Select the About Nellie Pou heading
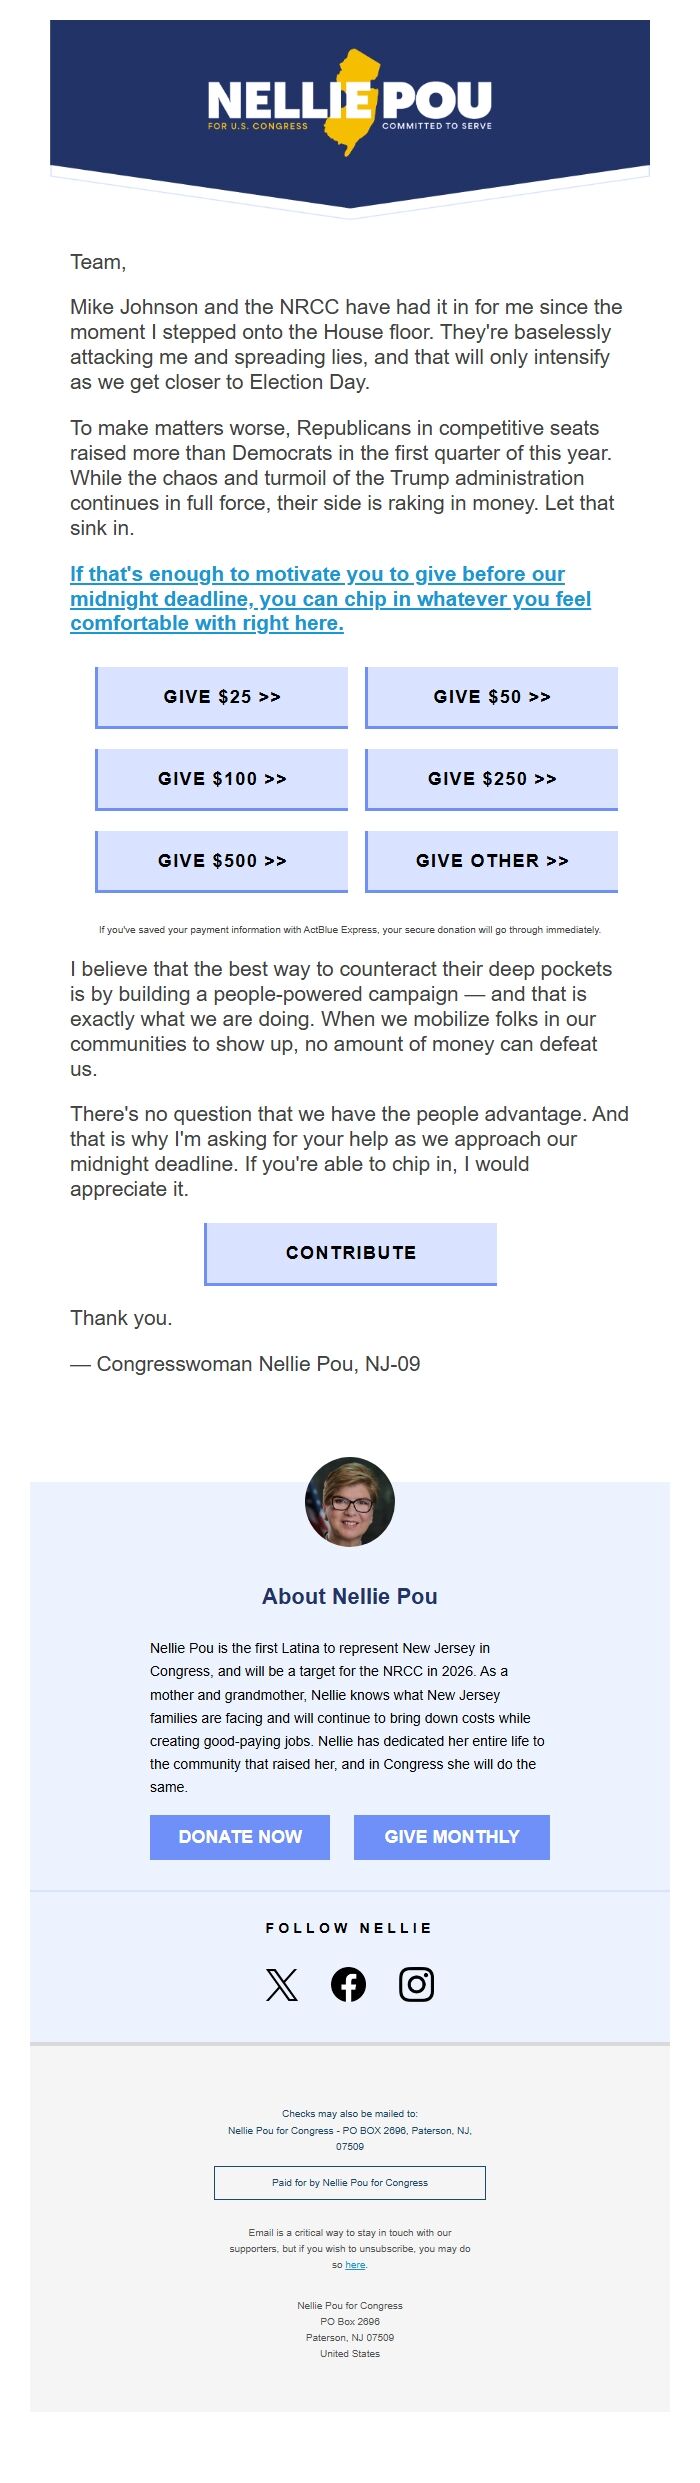700x2483 pixels. 349,1596
